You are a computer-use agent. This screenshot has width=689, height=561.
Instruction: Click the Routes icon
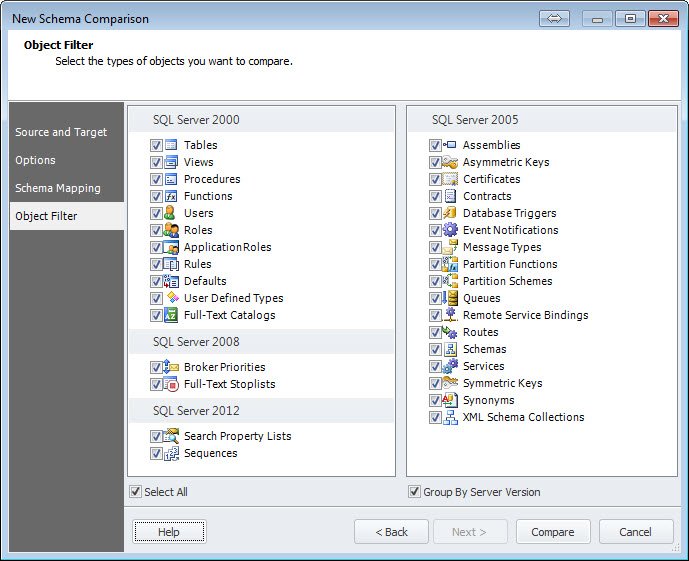(450, 332)
